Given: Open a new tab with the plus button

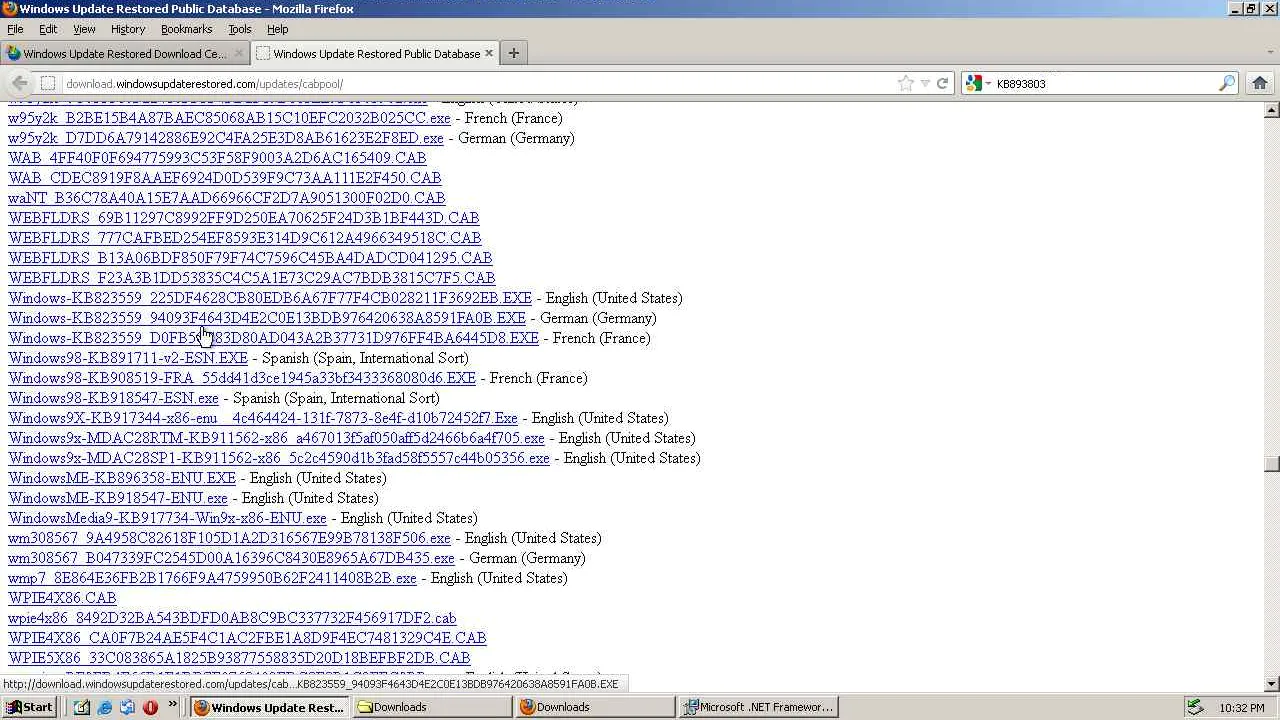Looking at the screenshot, I should [x=514, y=53].
